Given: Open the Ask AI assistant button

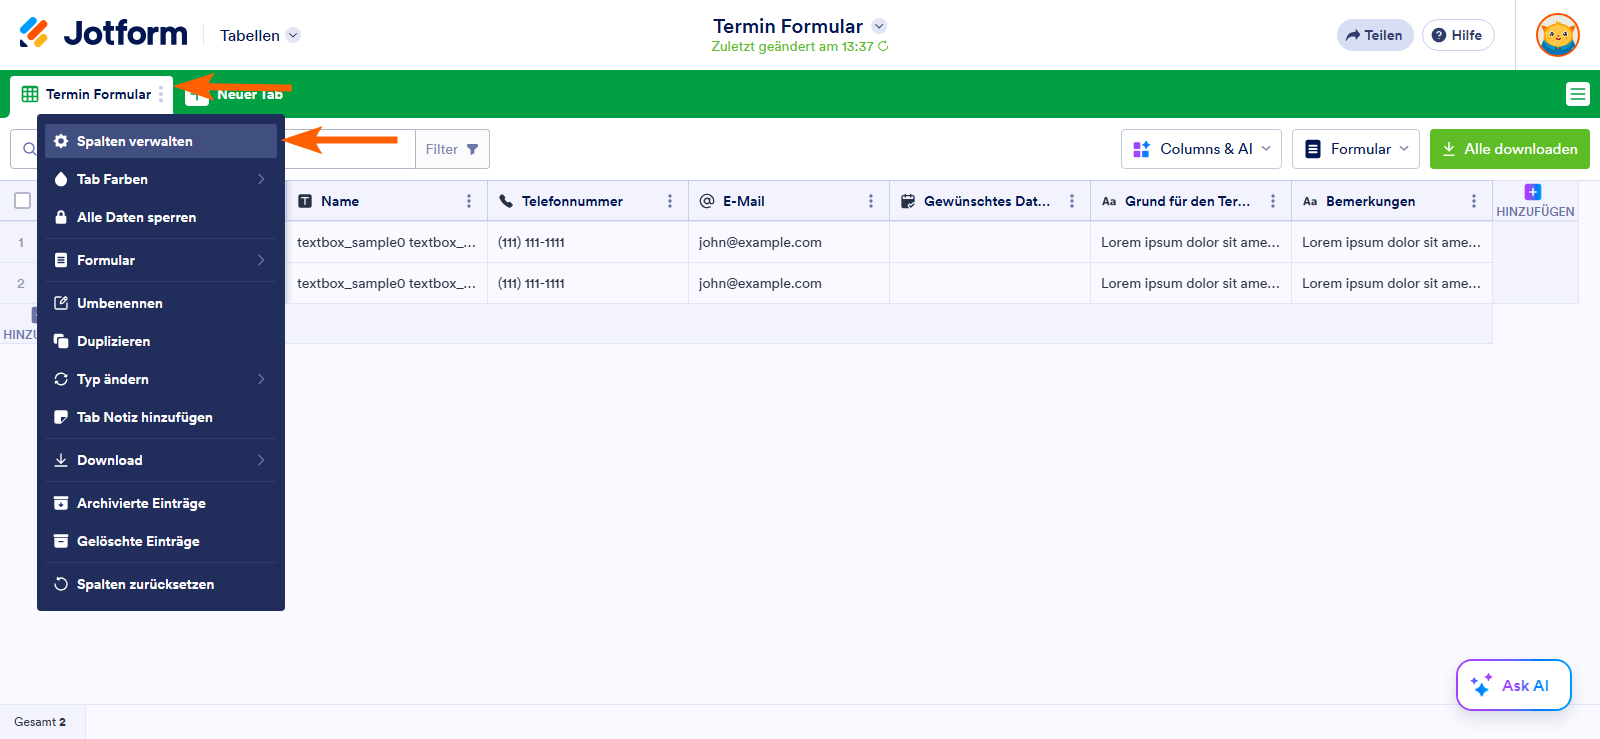Looking at the screenshot, I should [x=1514, y=685].
